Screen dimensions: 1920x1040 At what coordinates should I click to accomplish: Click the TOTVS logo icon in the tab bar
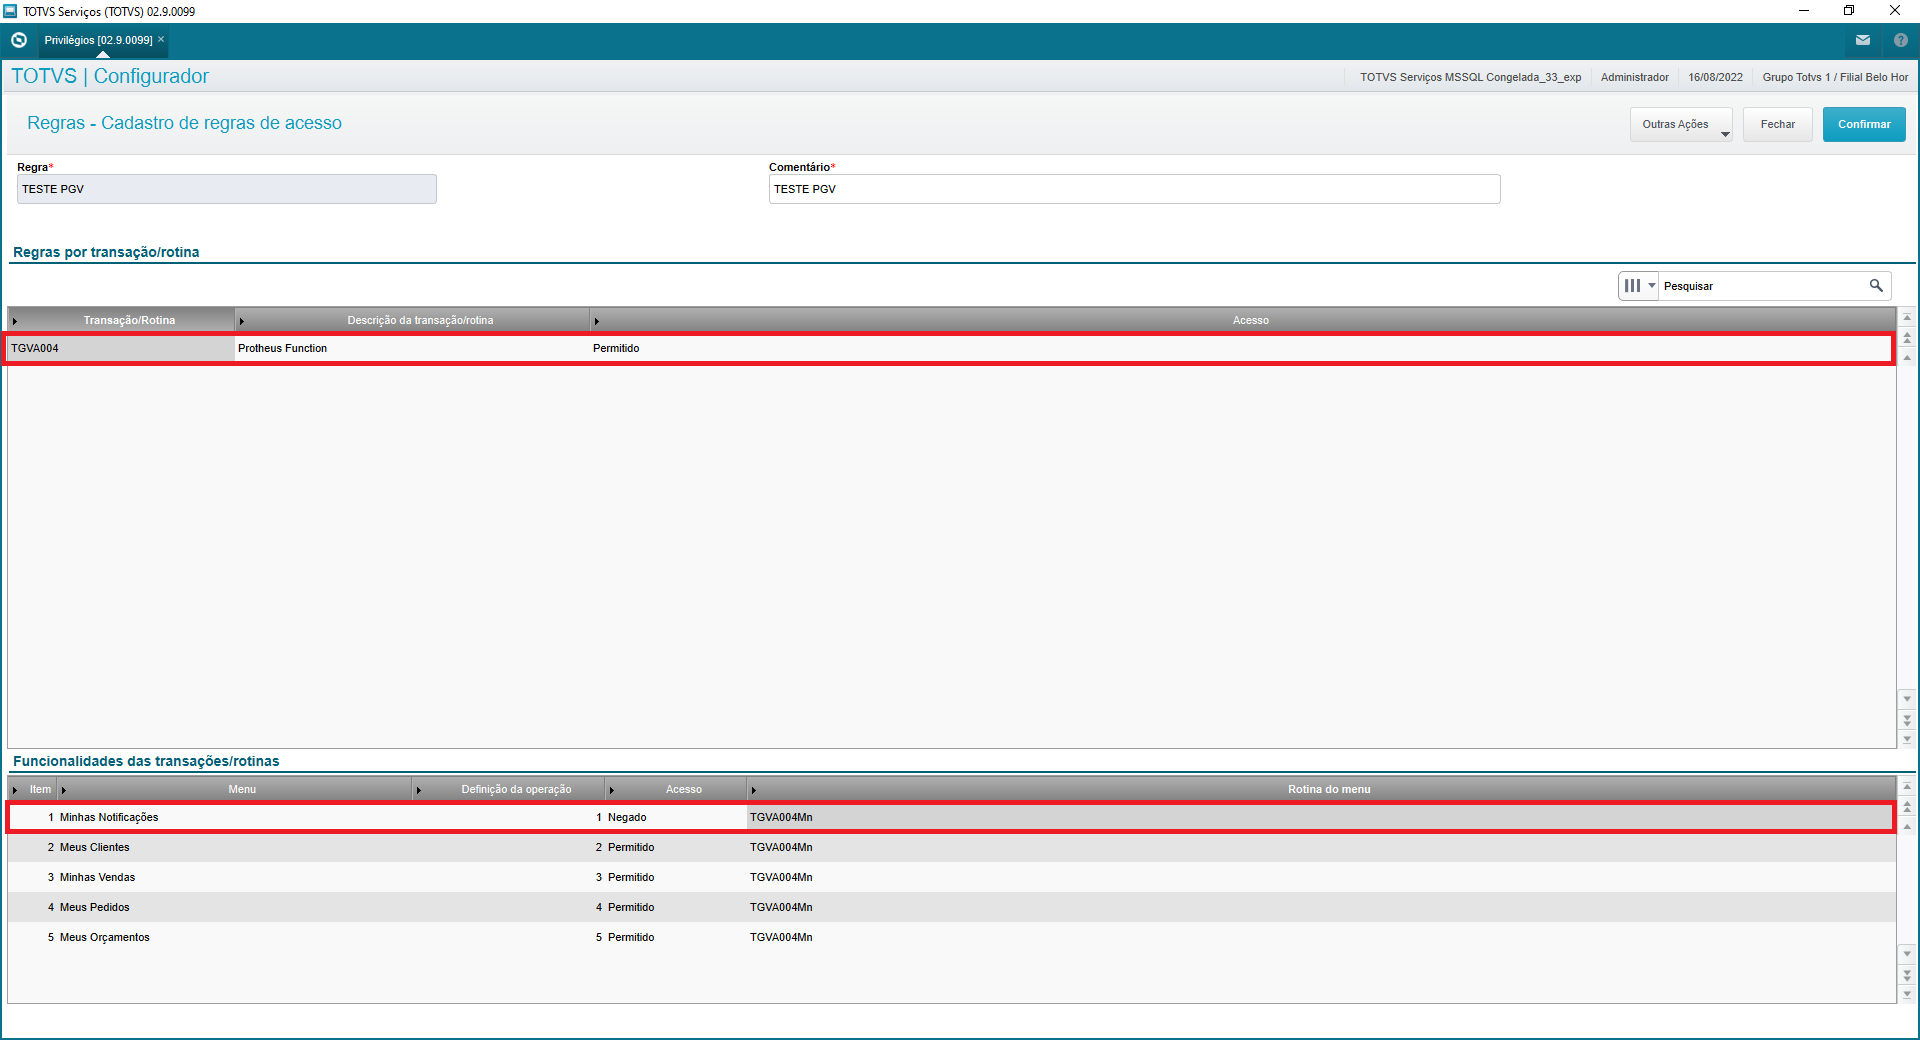19,40
